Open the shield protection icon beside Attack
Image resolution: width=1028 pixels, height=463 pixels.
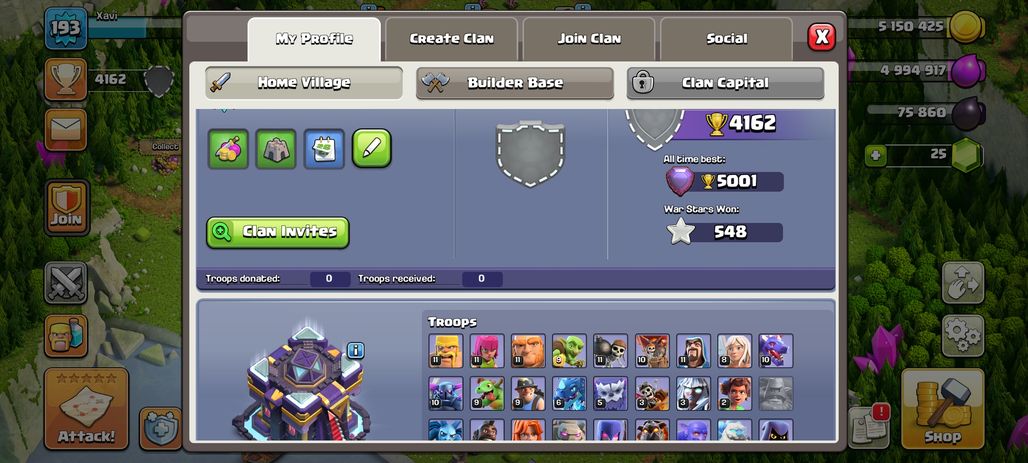click(161, 428)
